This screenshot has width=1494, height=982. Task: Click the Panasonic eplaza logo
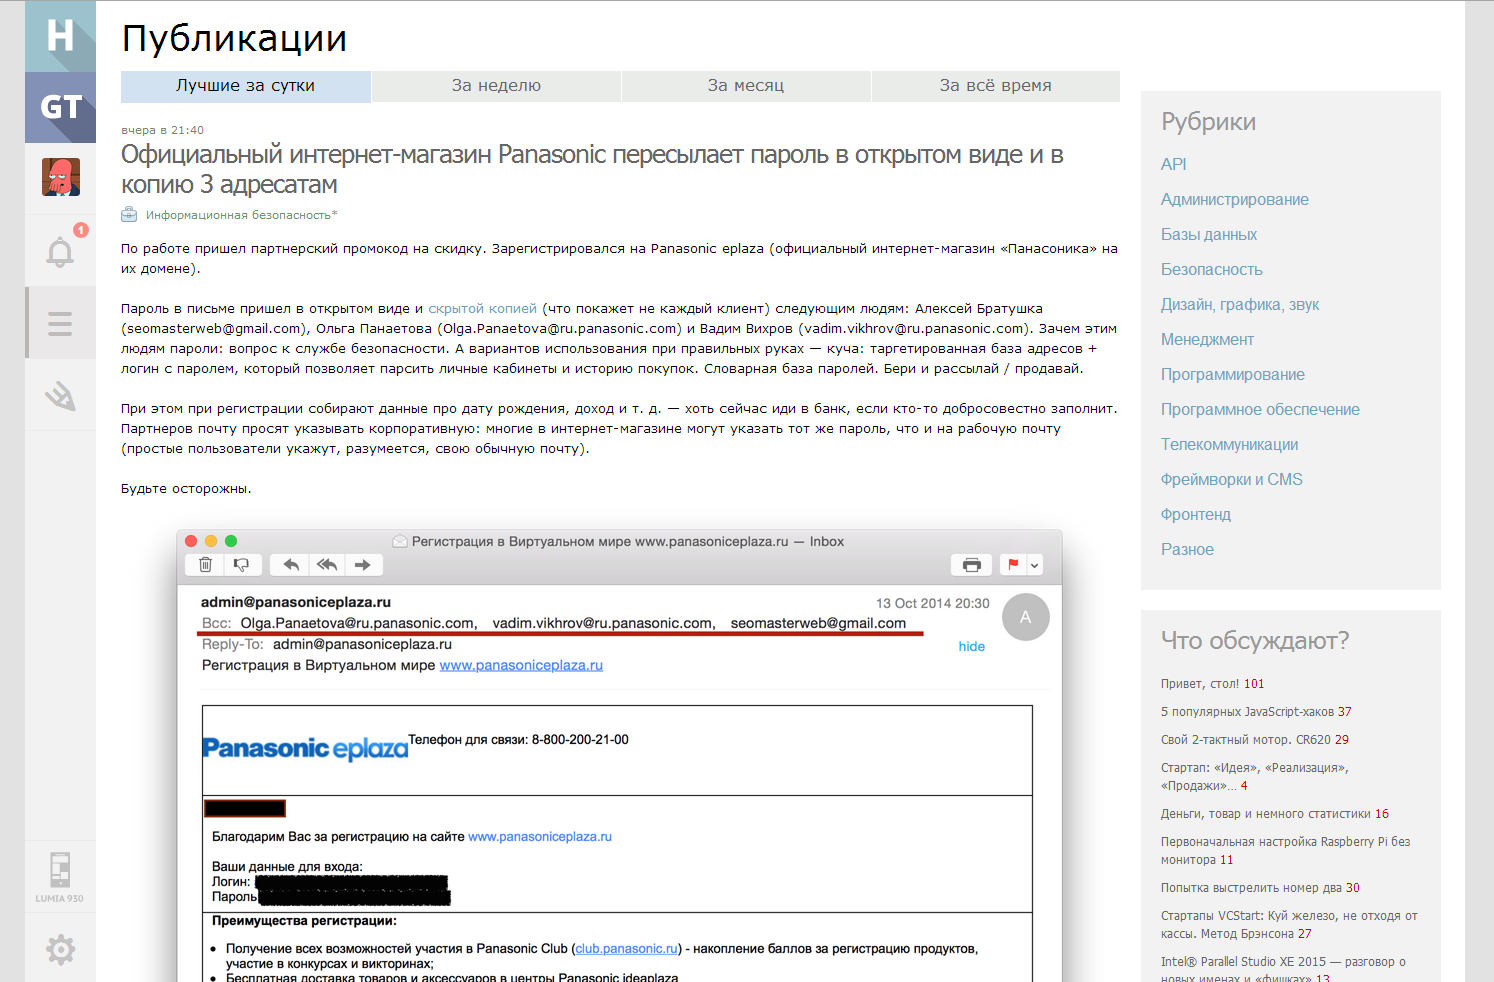pyautogui.click(x=305, y=748)
